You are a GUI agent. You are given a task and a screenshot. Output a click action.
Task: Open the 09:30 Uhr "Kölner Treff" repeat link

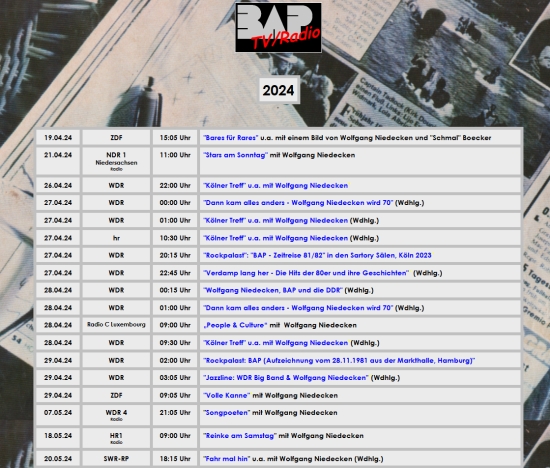[276, 343]
